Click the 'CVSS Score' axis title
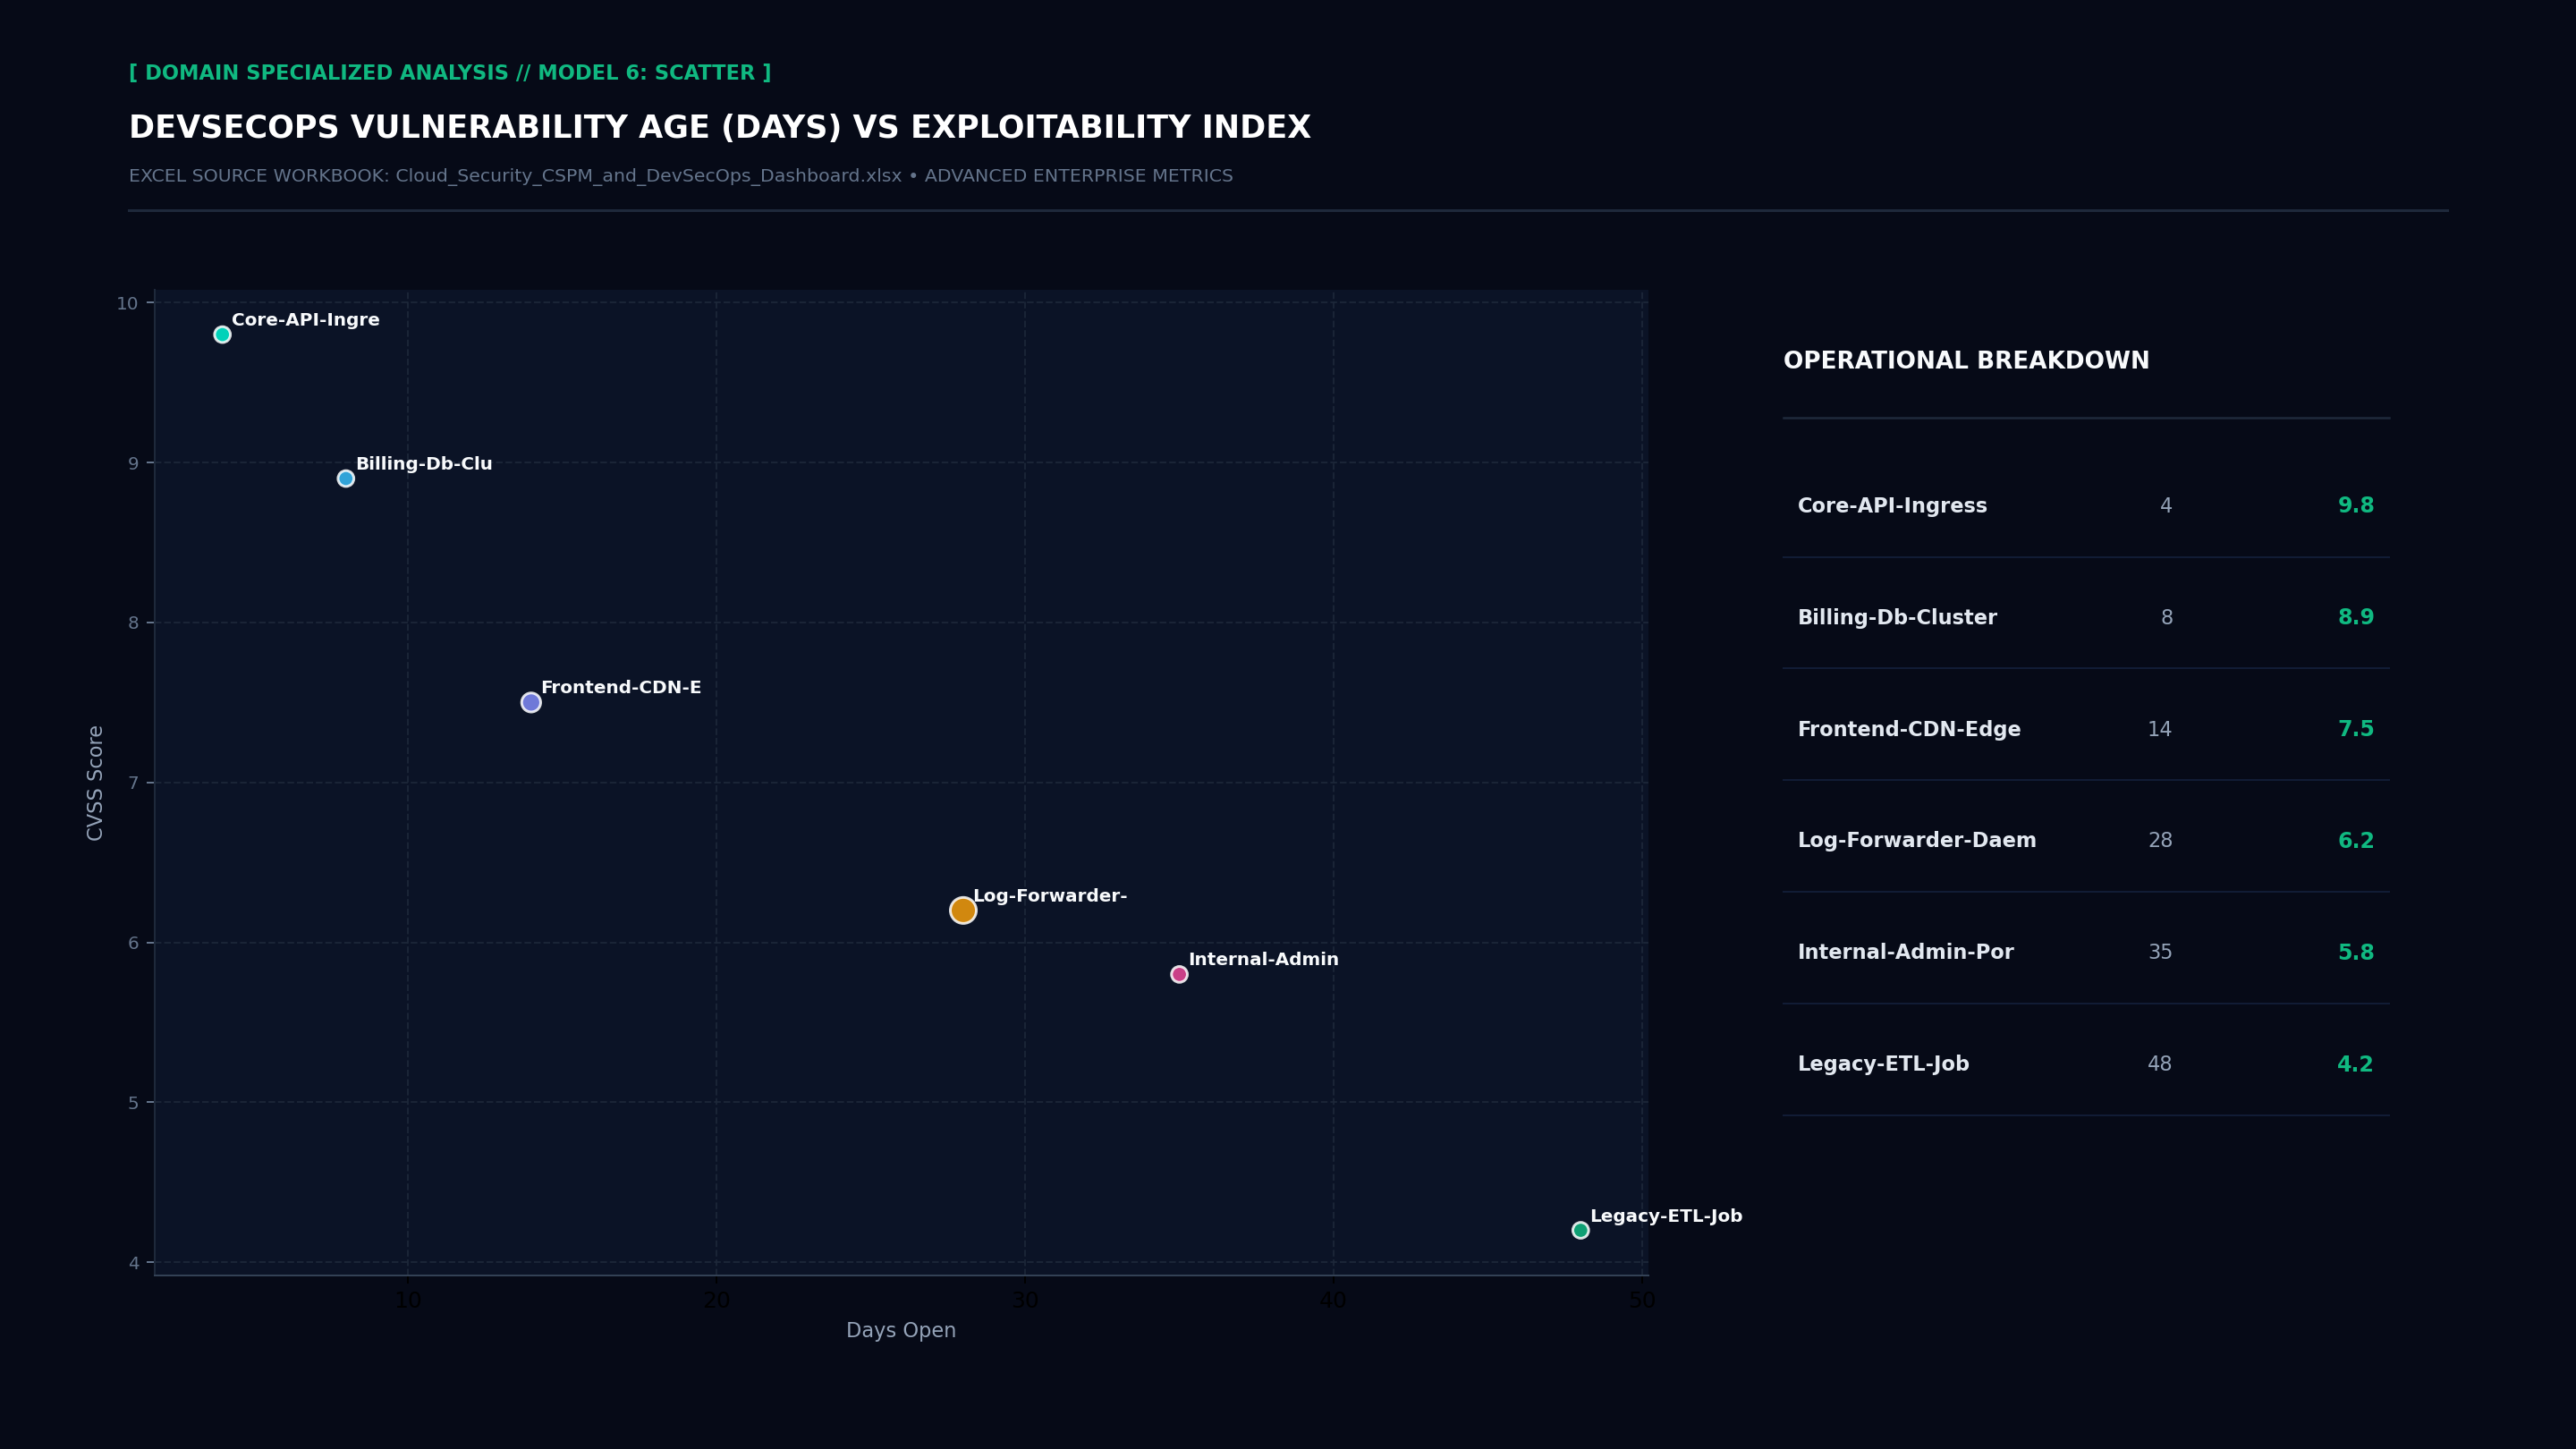2576x1449 pixels. click(95, 783)
